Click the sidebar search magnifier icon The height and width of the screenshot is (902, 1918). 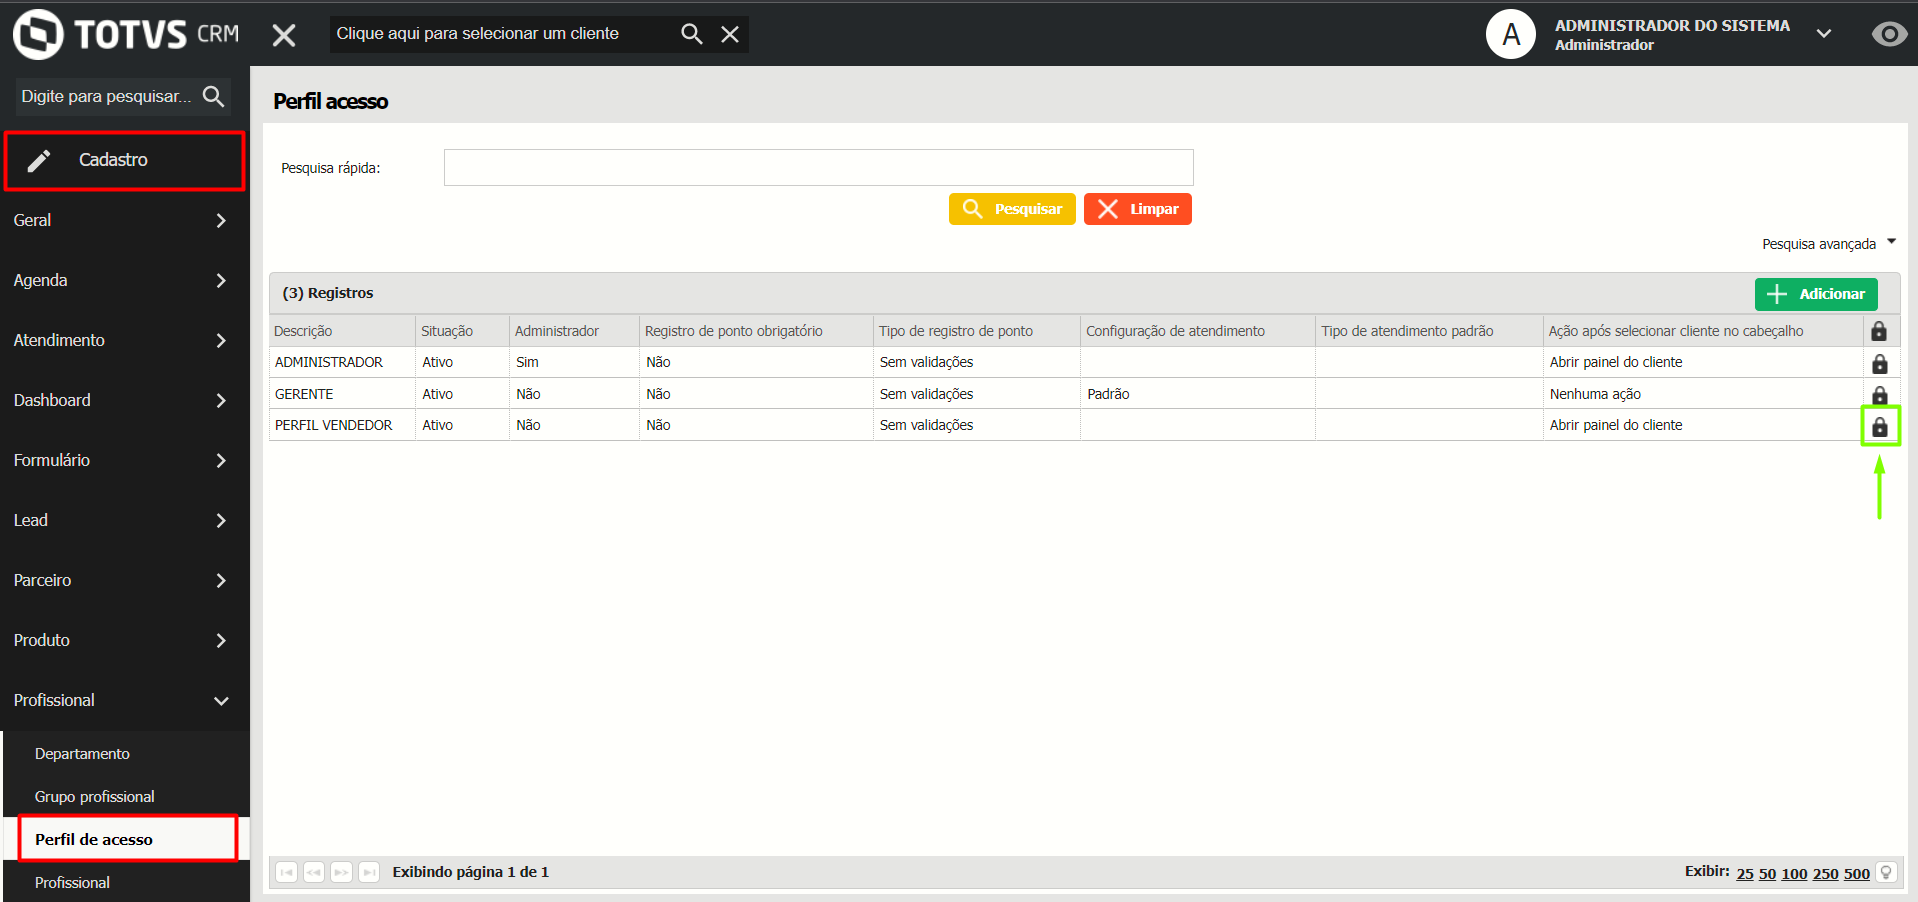pyautogui.click(x=213, y=96)
